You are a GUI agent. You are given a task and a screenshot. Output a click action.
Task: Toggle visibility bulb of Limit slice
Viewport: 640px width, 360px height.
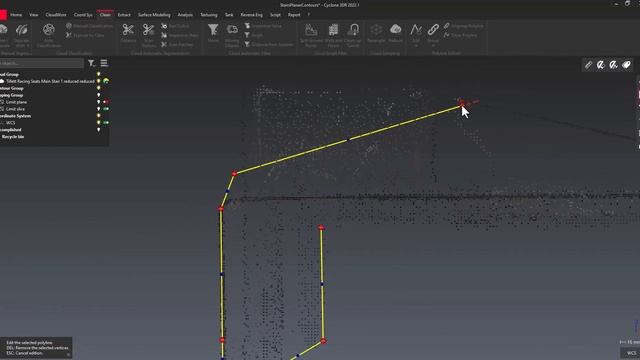pyautogui.click(x=98, y=109)
